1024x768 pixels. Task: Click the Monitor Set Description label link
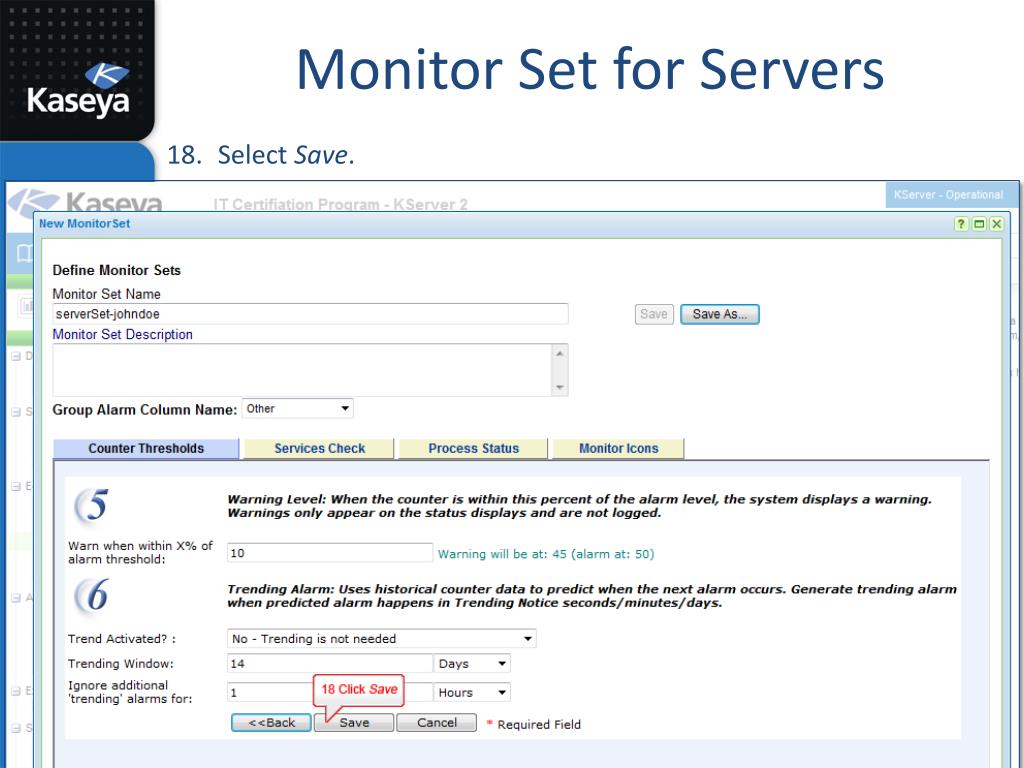click(123, 334)
